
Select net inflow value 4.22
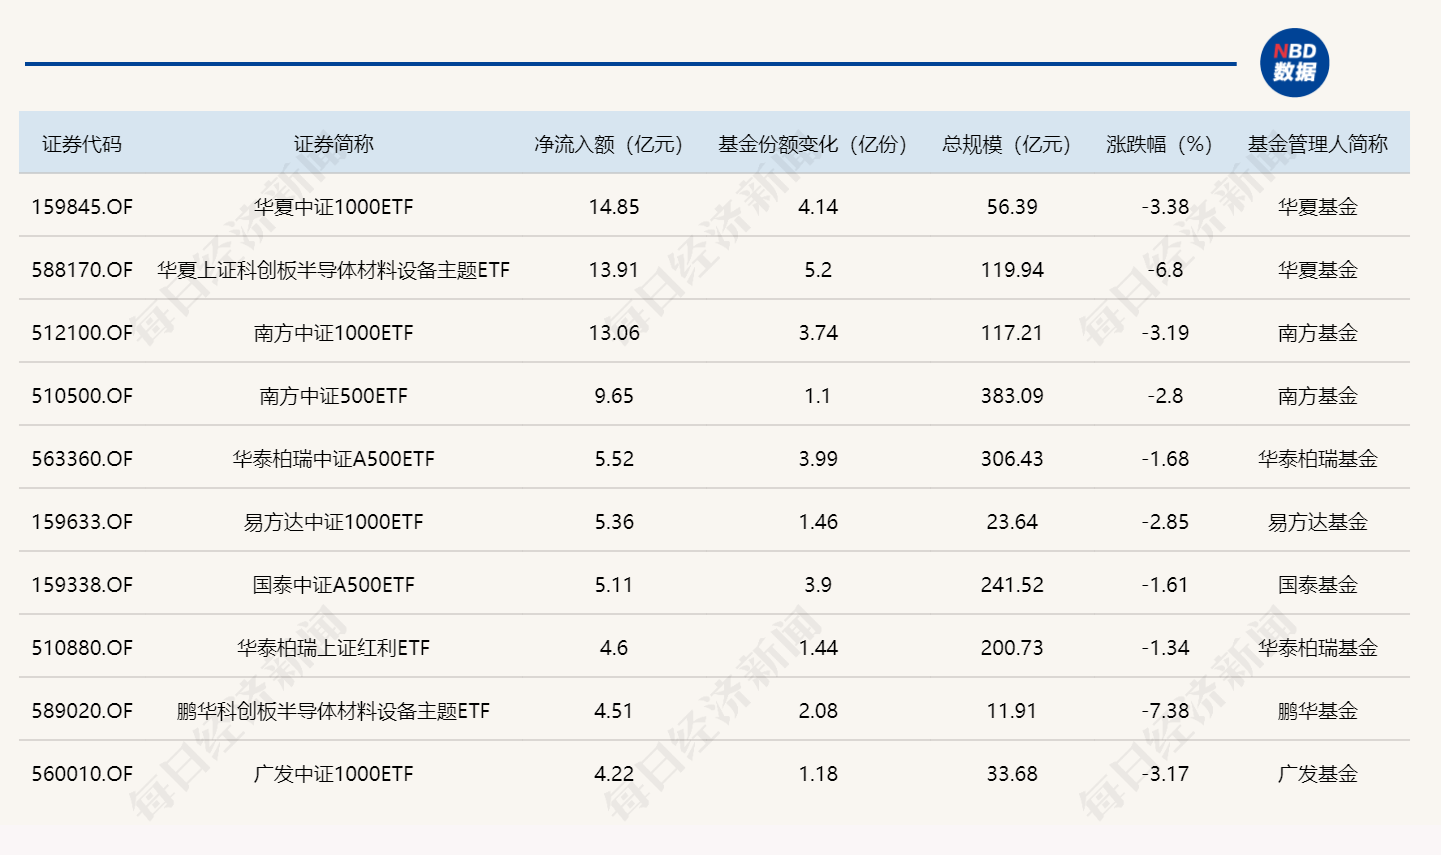(614, 774)
